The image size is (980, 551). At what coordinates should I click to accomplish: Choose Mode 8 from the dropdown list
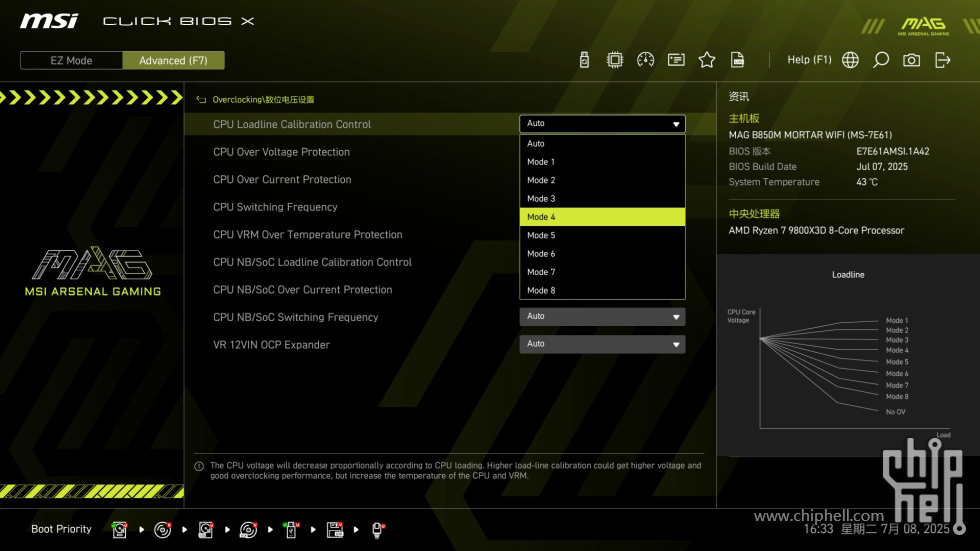click(x=602, y=290)
